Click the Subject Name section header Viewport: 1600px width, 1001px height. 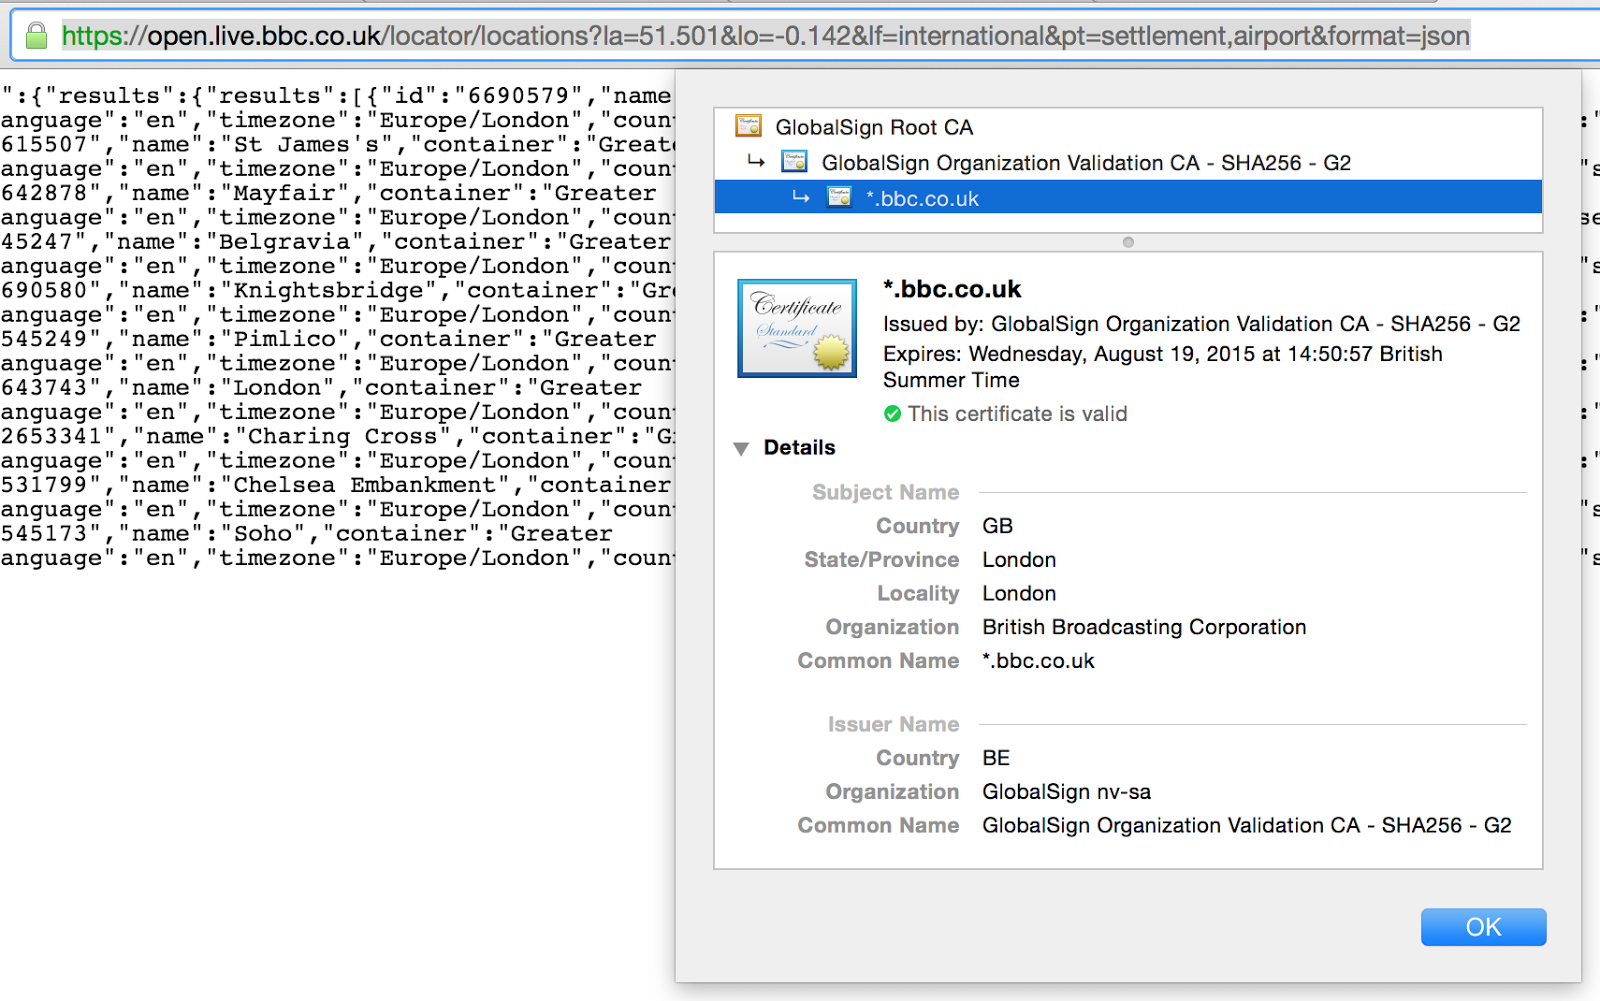click(885, 492)
